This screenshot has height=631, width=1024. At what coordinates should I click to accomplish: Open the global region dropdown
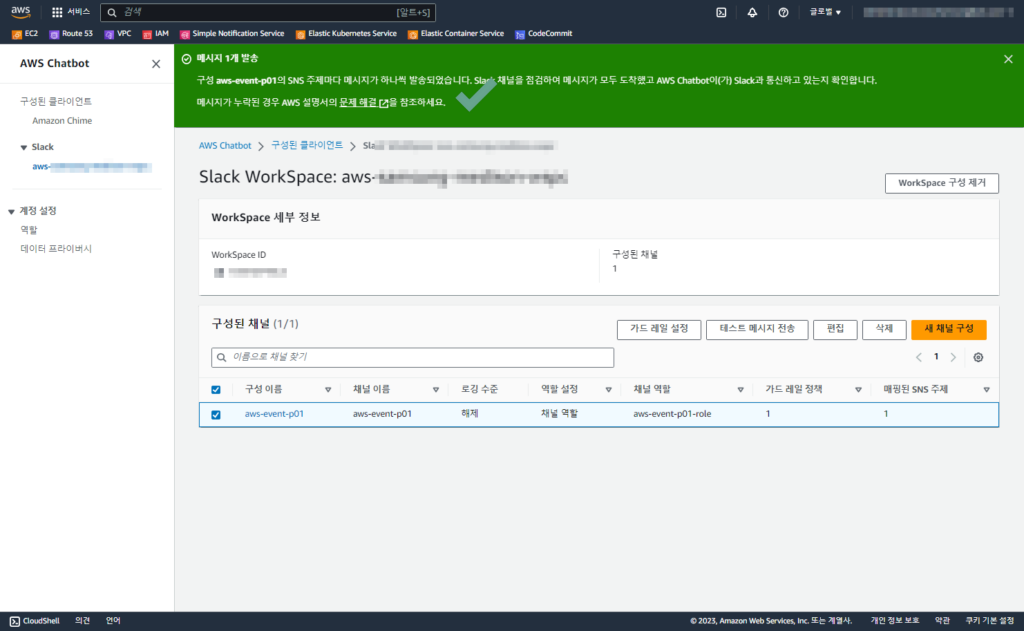tap(825, 12)
